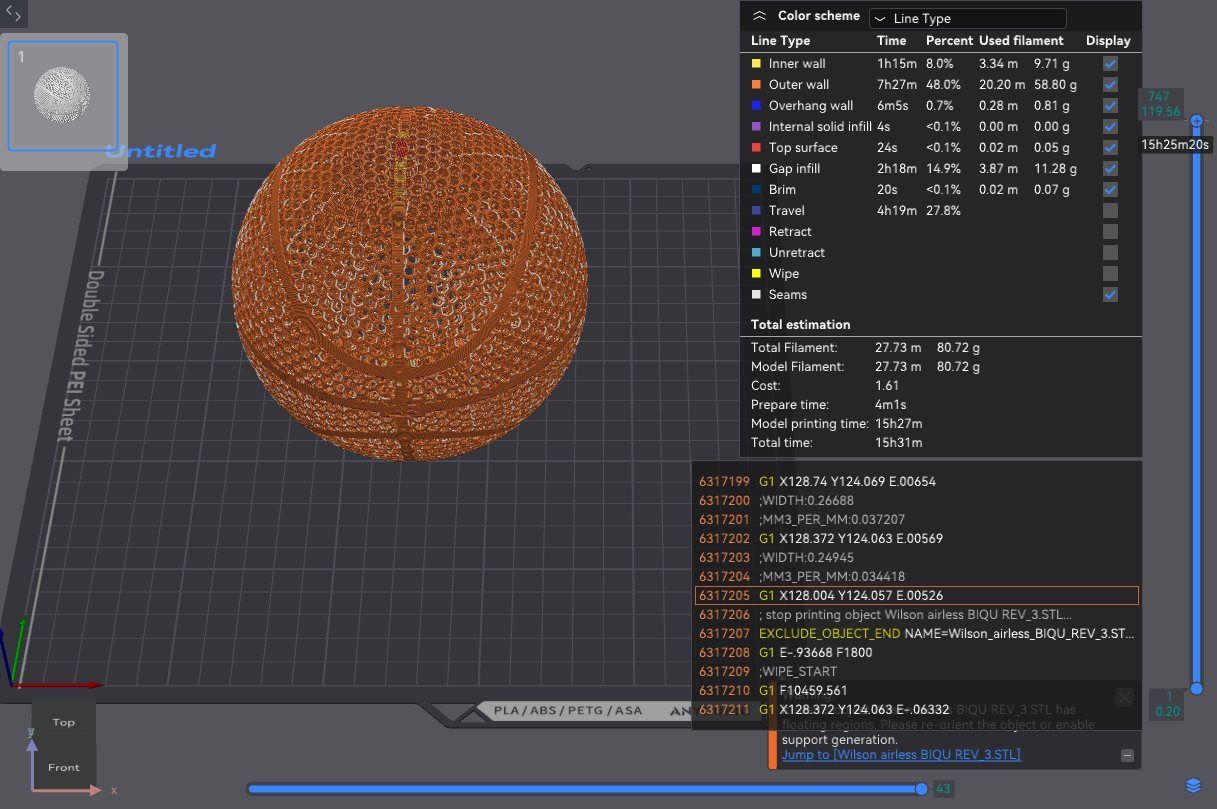Click the Prepare time value 4m1s

(x=892, y=404)
